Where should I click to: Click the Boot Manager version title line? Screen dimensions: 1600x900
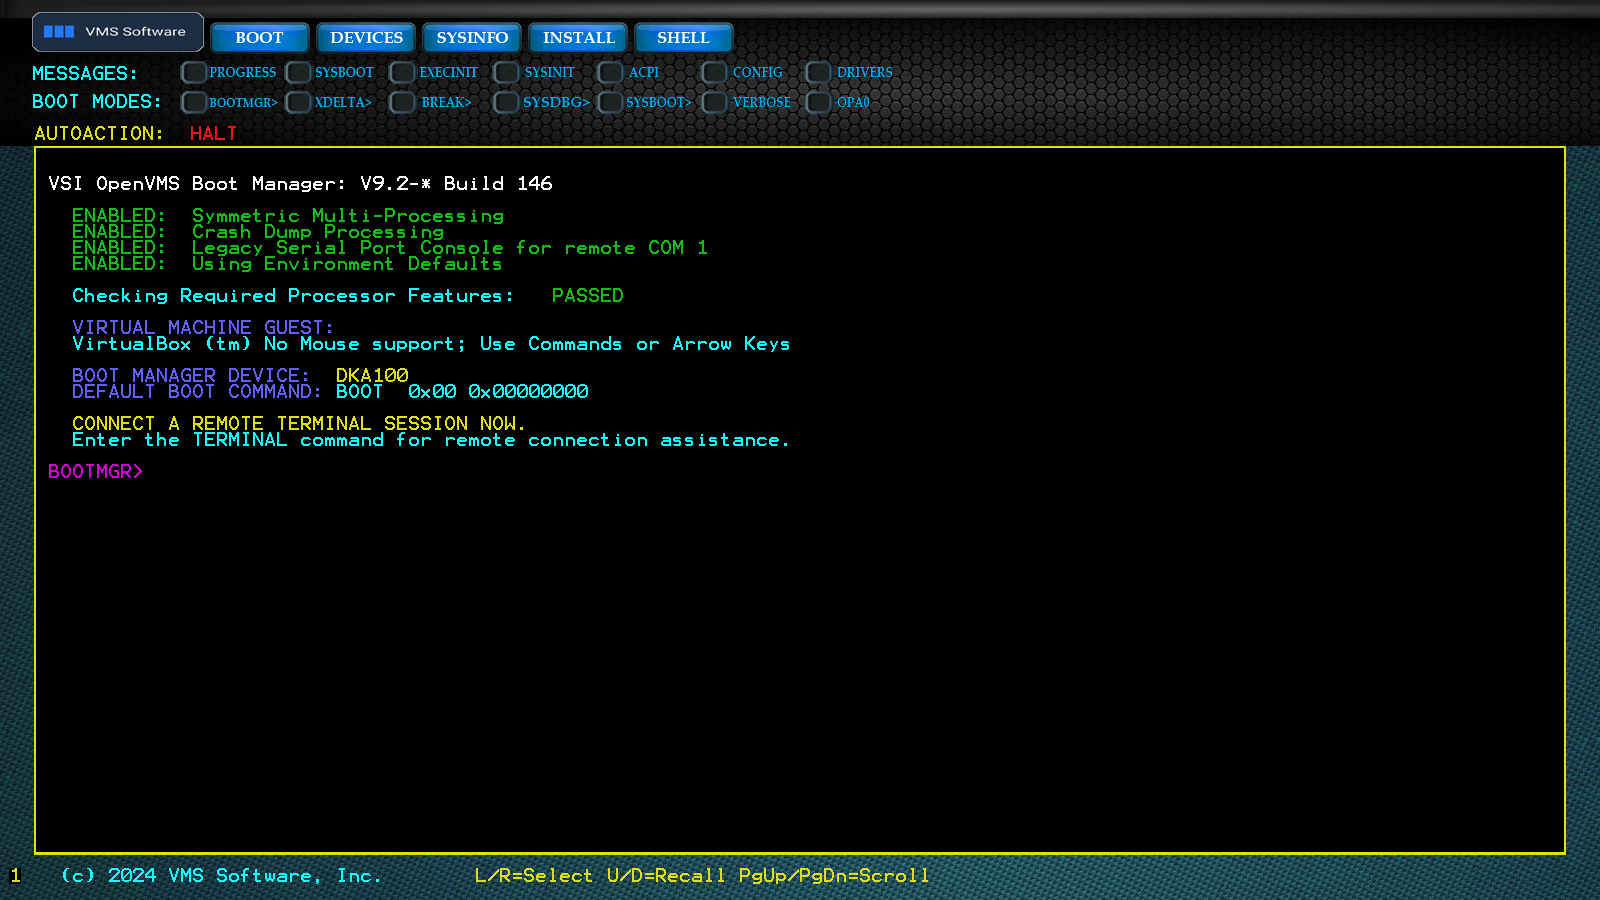click(x=300, y=183)
